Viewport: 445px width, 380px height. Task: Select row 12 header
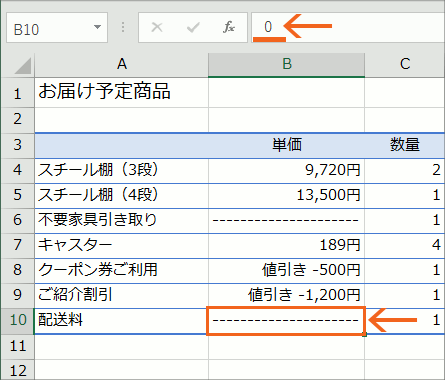tap(17, 370)
